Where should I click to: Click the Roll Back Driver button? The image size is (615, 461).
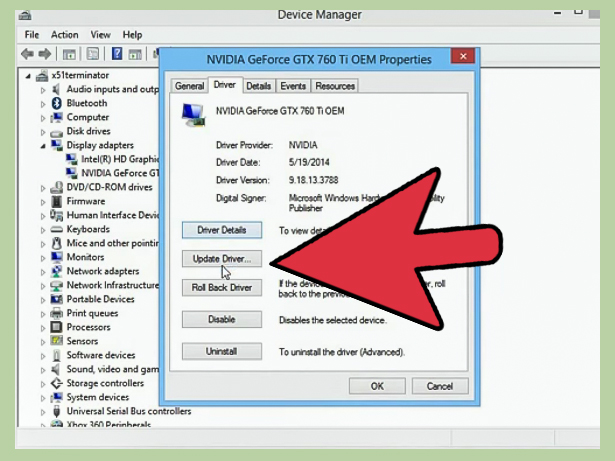[x=222, y=288]
